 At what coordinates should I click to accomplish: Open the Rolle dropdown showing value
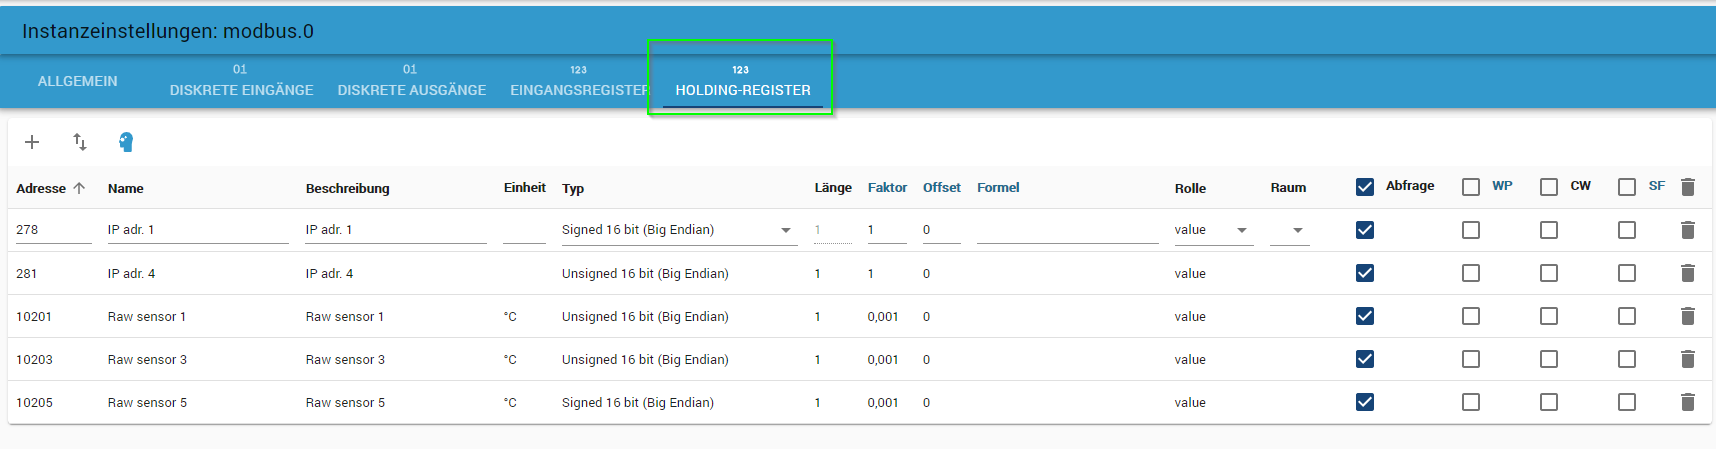click(x=1241, y=230)
